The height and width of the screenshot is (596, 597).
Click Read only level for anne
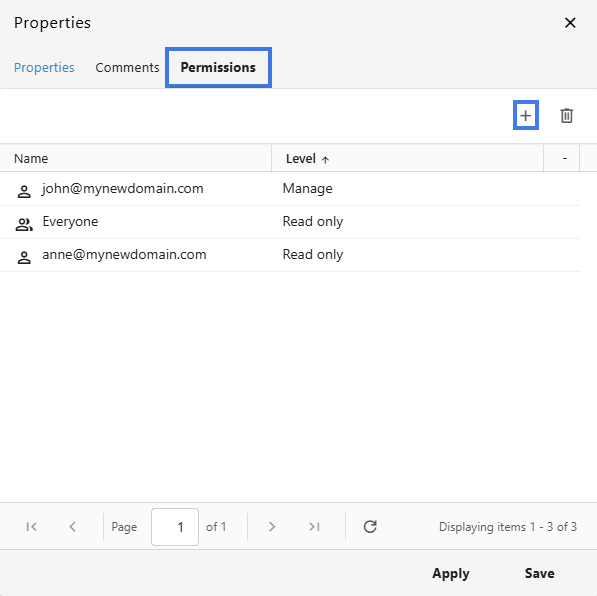click(313, 254)
